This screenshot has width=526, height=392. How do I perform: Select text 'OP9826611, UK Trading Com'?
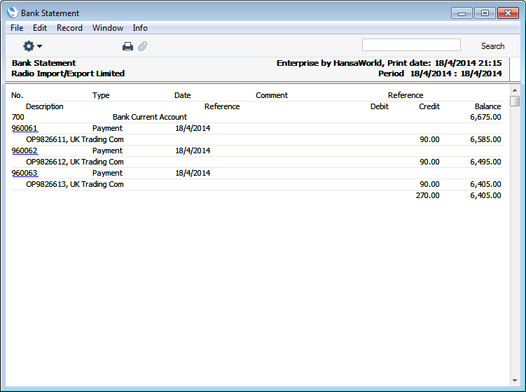pyautogui.click(x=75, y=139)
